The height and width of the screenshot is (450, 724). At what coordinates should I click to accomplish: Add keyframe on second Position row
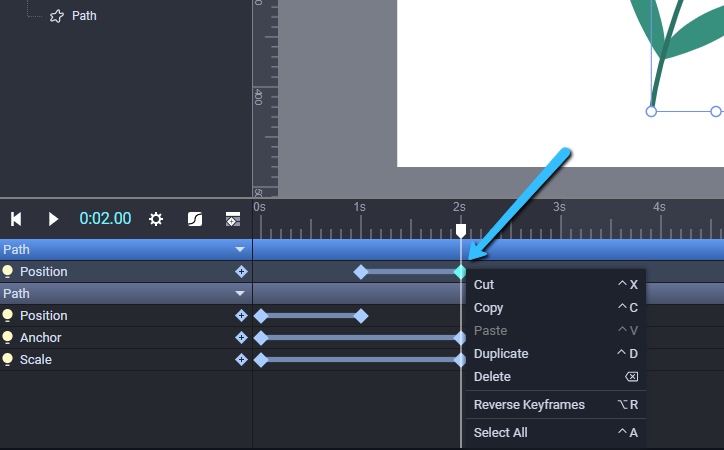[x=241, y=315]
